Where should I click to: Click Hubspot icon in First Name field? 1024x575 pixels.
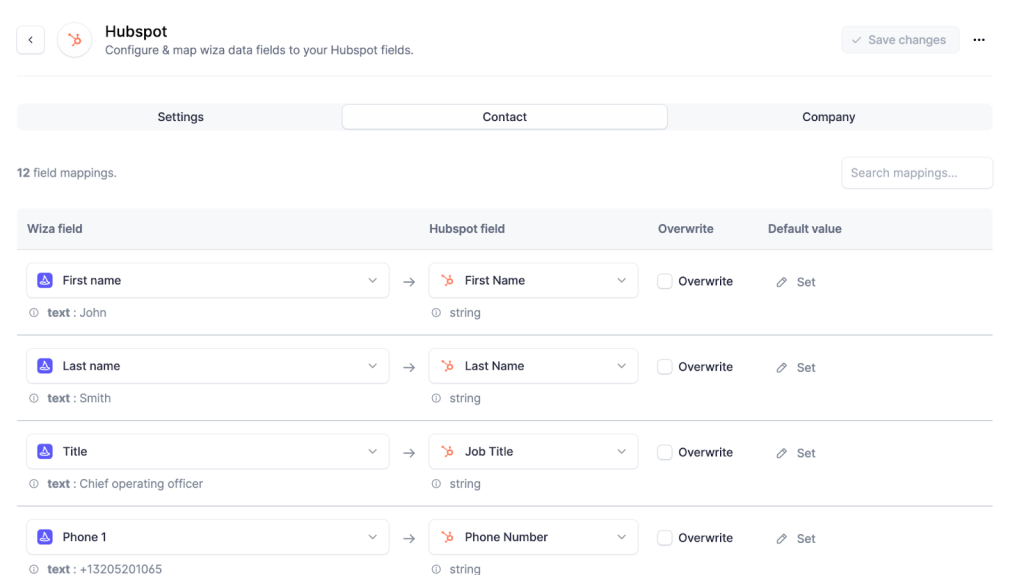point(447,280)
